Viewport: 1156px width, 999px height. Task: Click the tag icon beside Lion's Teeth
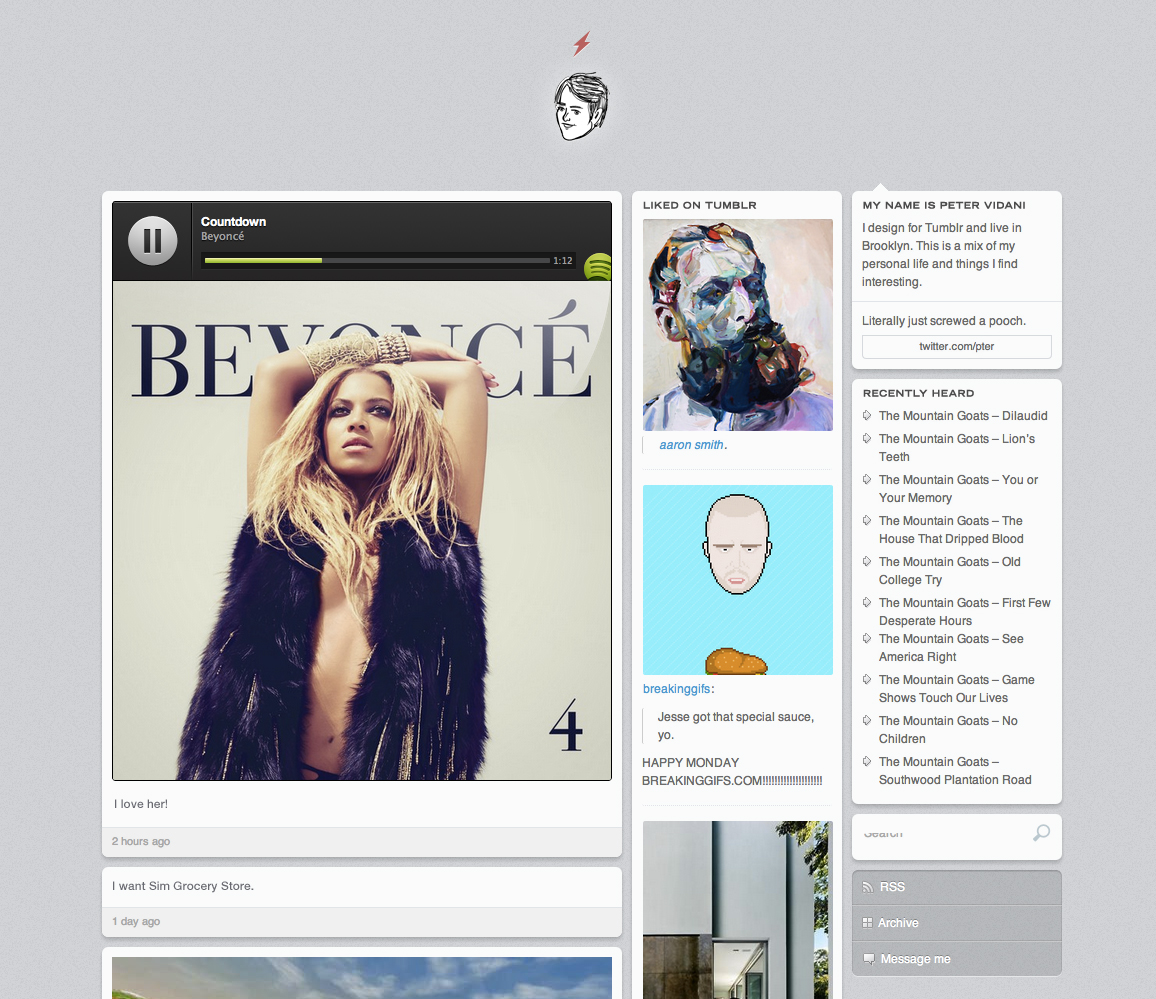(x=867, y=438)
